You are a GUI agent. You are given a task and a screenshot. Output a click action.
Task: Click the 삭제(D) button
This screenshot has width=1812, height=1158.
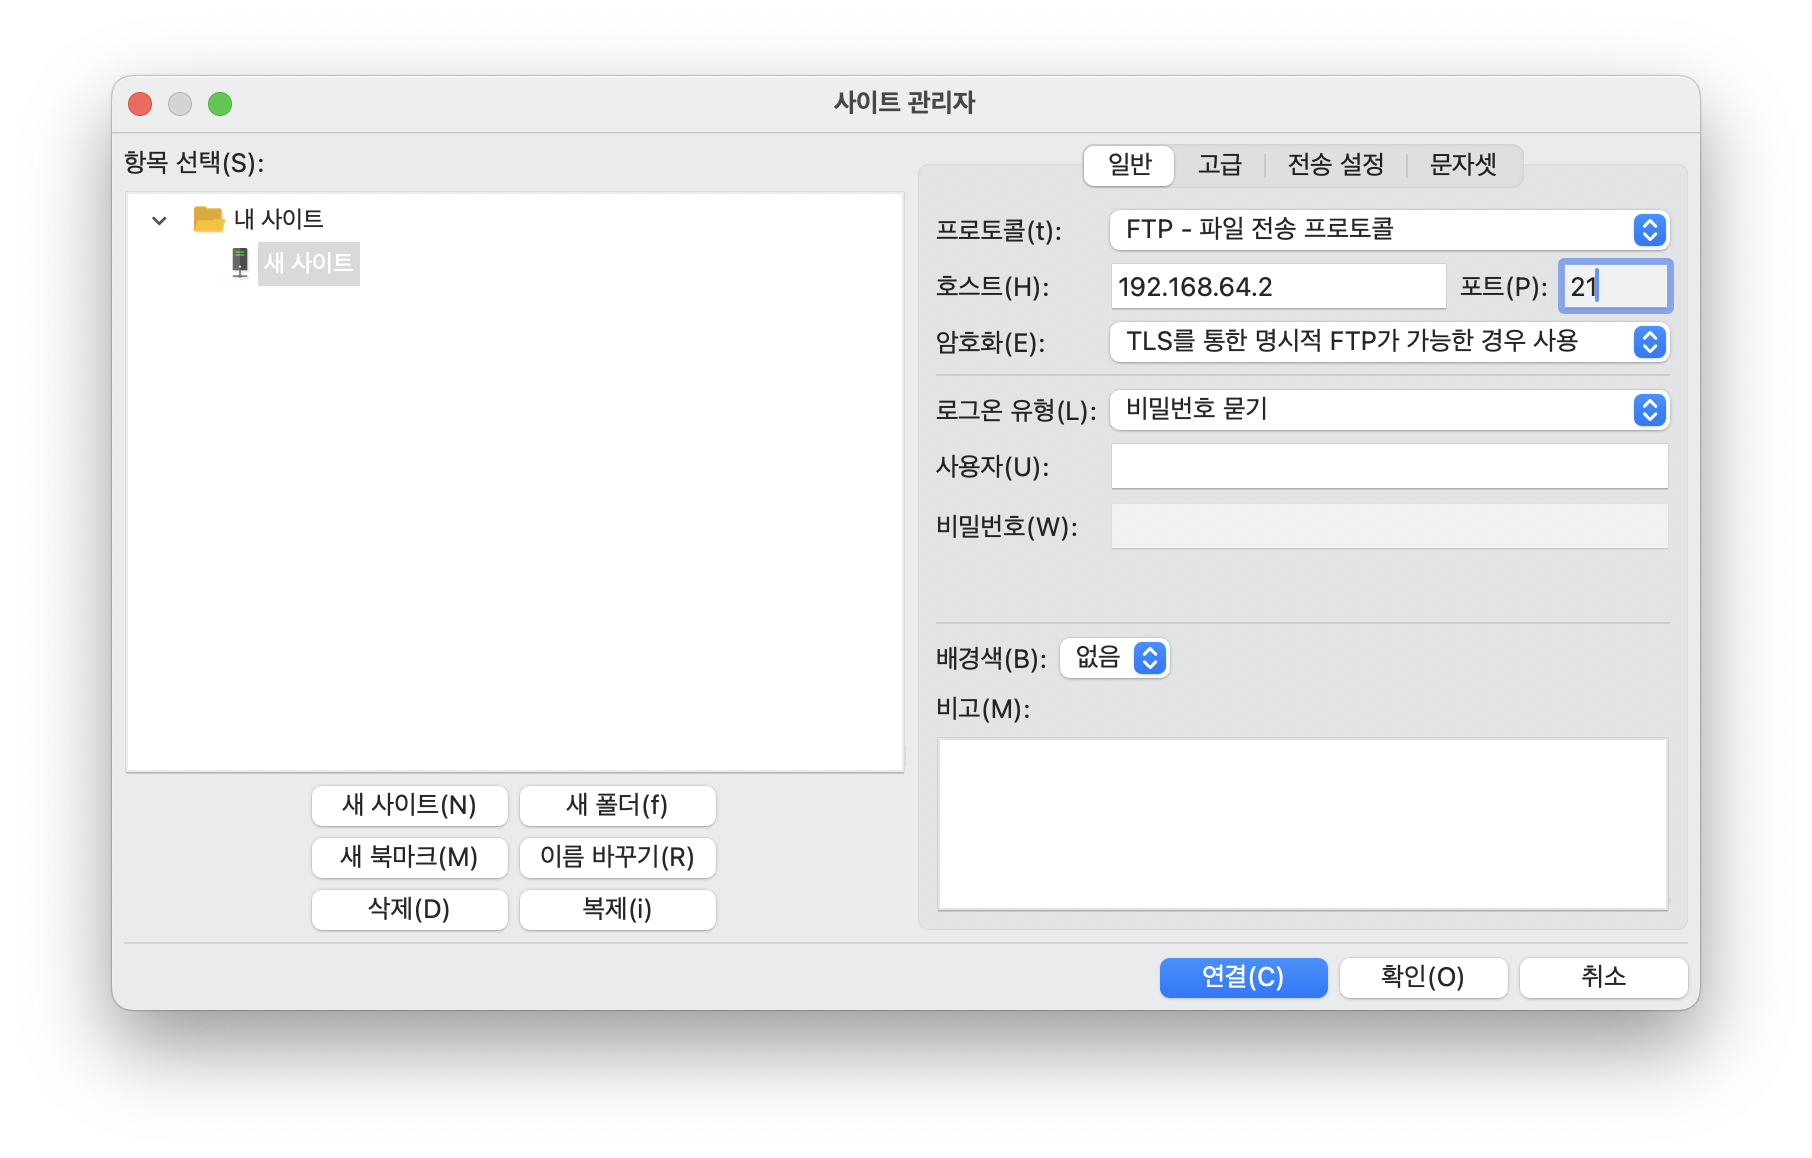[410, 909]
